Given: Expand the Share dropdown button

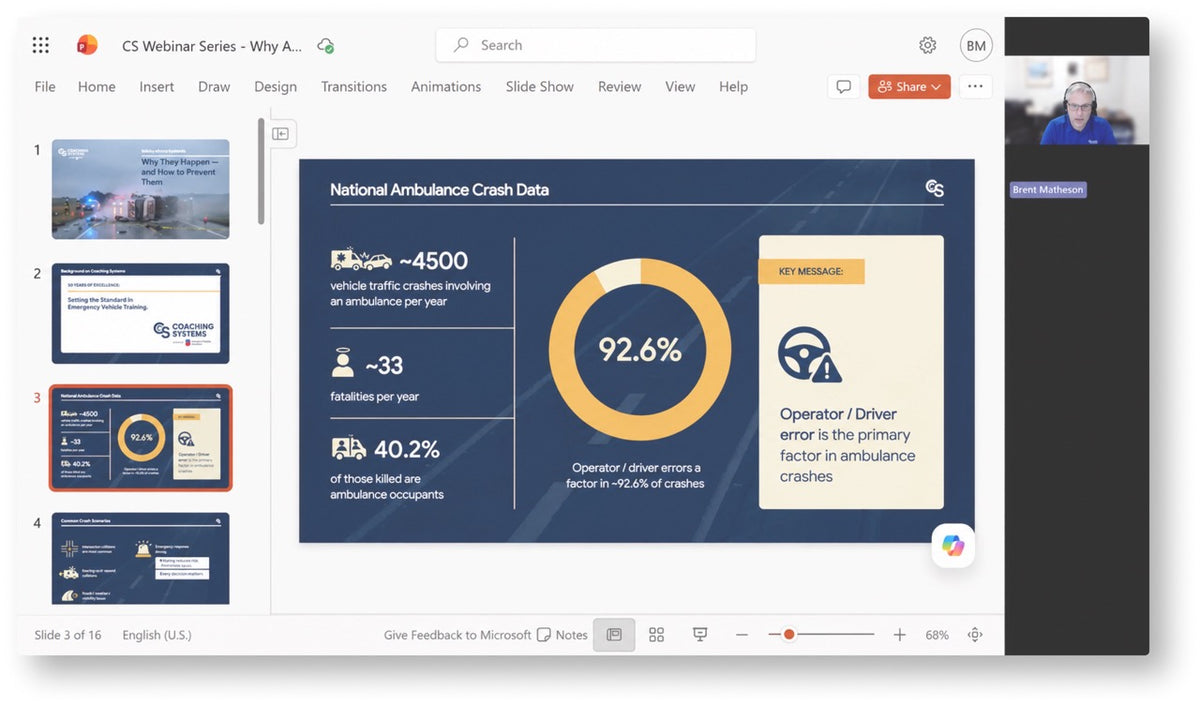Looking at the screenshot, I should click(909, 87).
